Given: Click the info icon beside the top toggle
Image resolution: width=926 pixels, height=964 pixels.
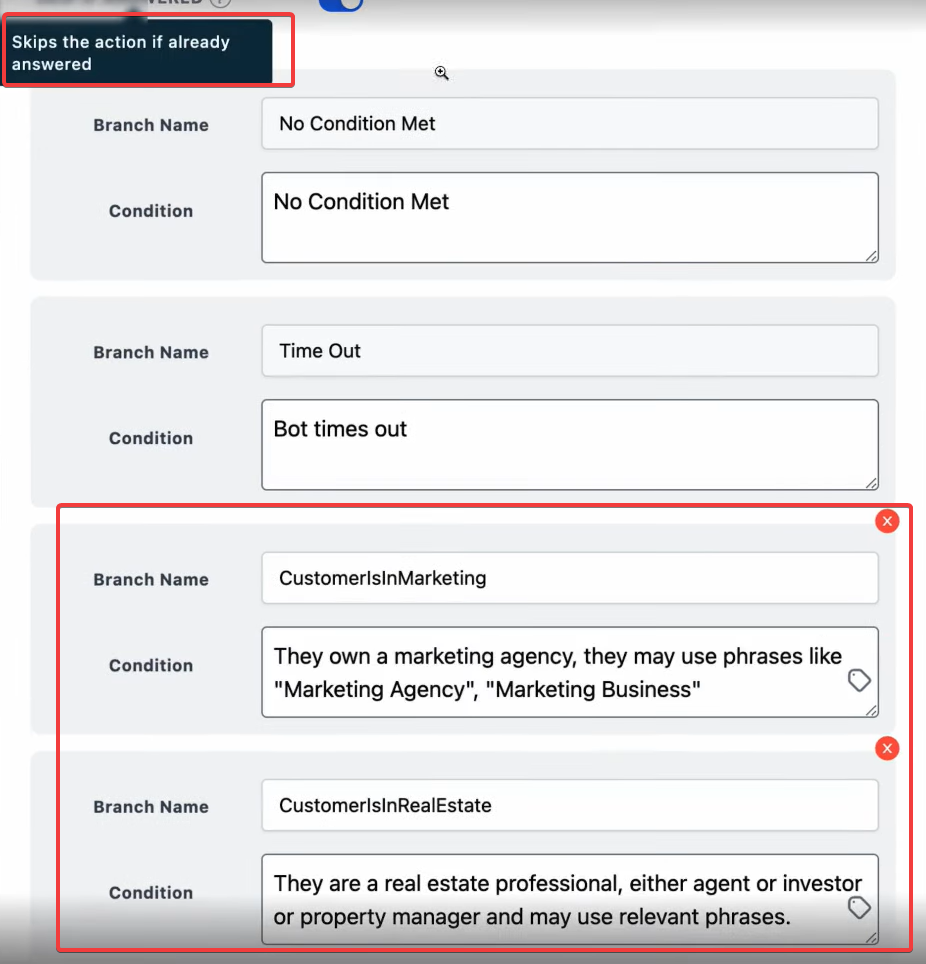Looking at the screenshot, I should [221, 2].
